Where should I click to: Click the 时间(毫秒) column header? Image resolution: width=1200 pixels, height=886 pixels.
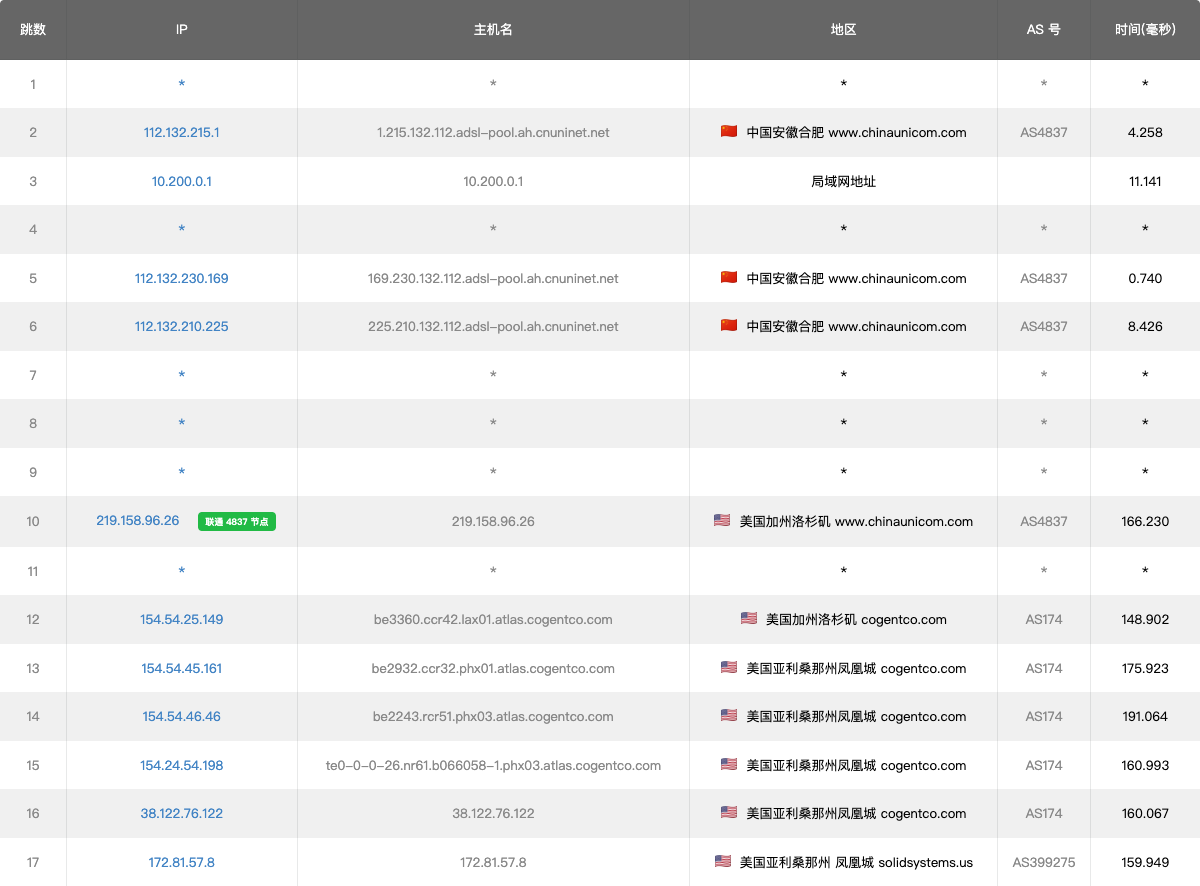1145,30
